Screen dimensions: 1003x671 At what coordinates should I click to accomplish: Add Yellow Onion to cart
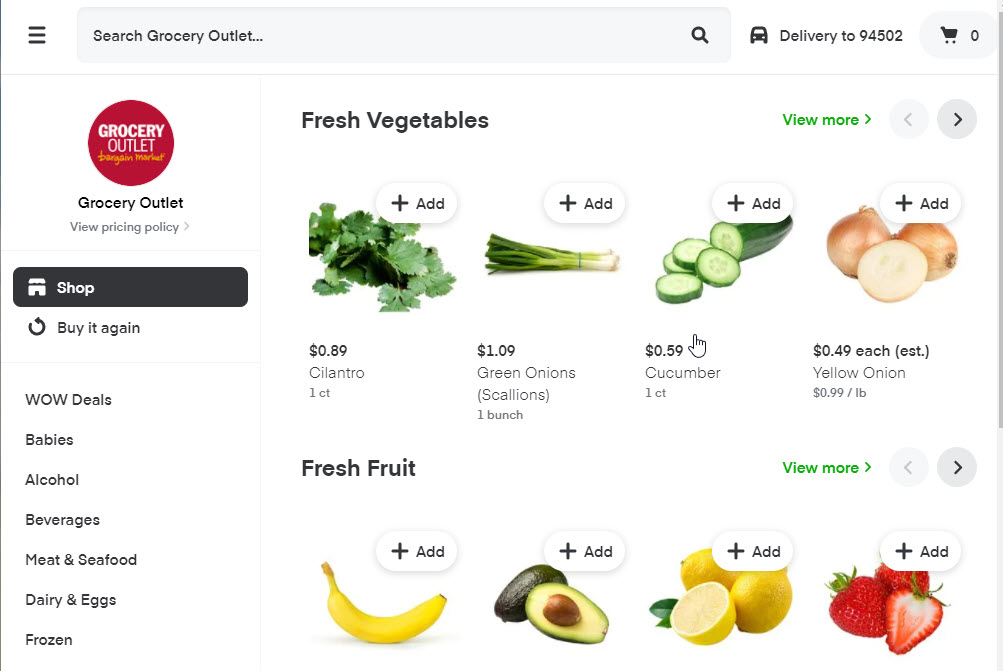point(921,203)
